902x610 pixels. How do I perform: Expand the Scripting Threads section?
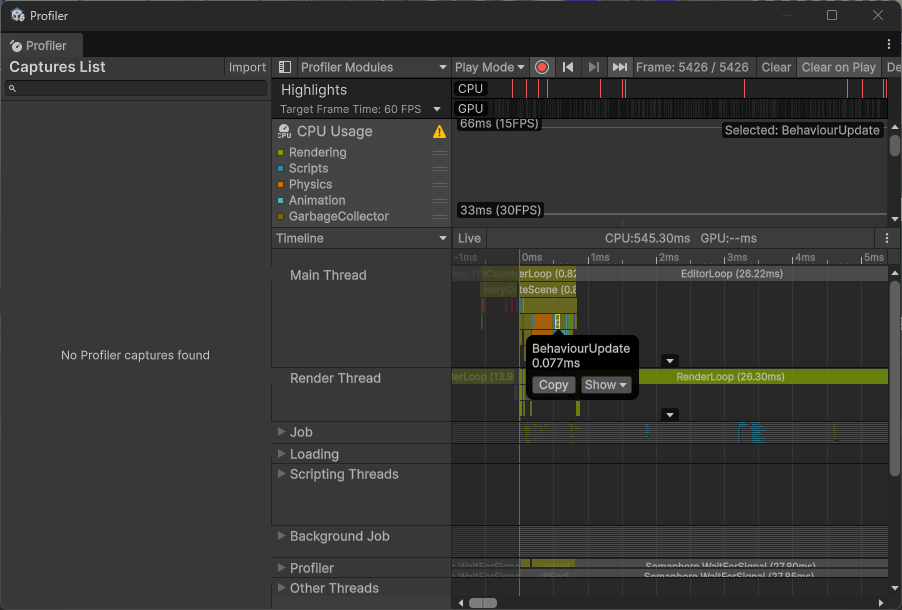click(281, 474)
